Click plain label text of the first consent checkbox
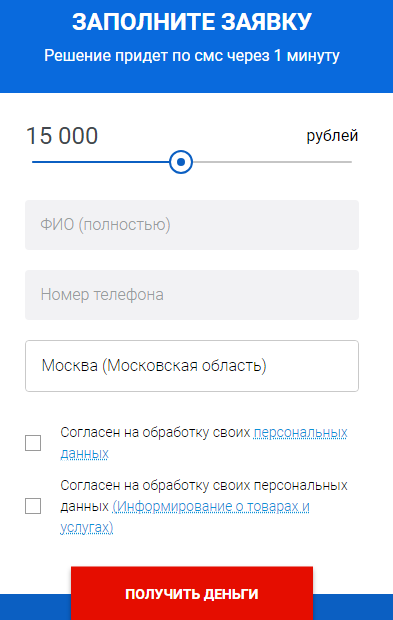Screen dimensions: 393x620 click(155, 433)
